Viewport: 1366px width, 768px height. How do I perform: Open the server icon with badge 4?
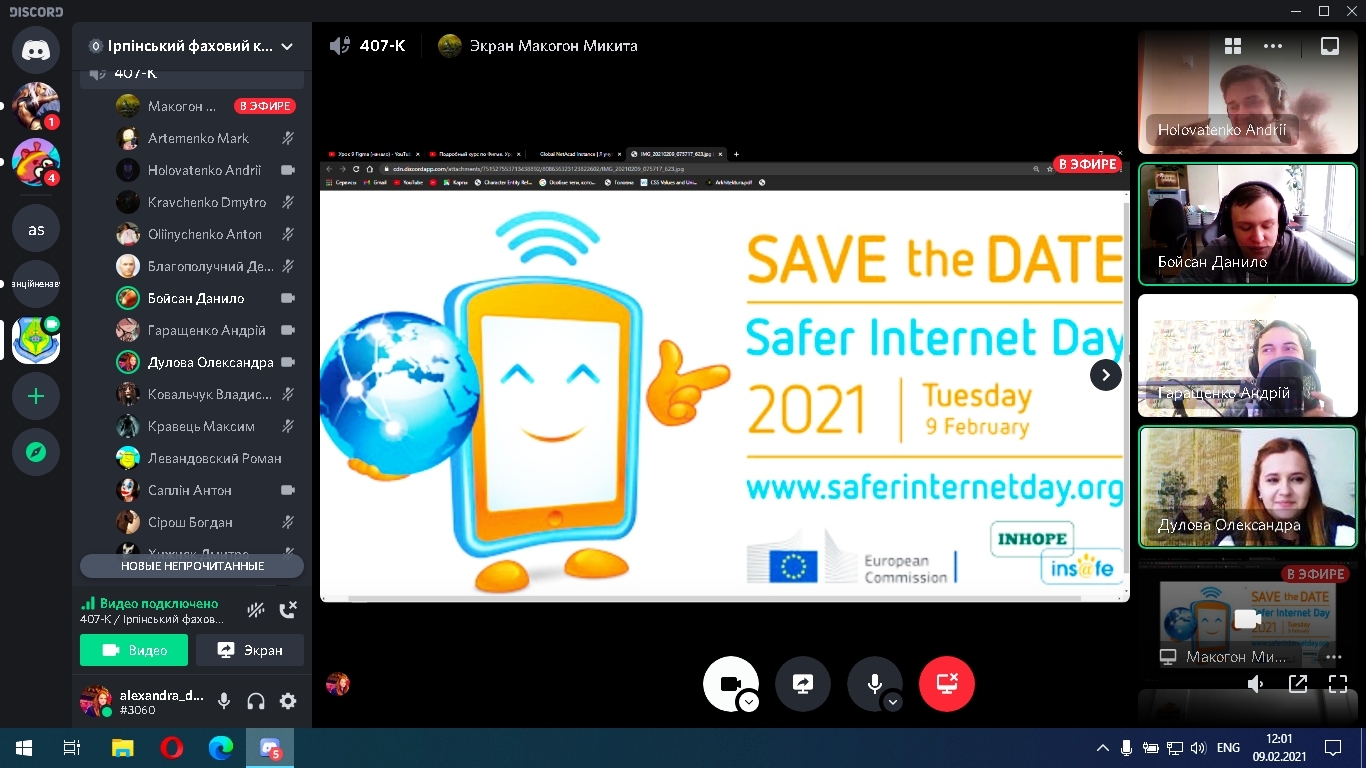click(x=36, y=162)
